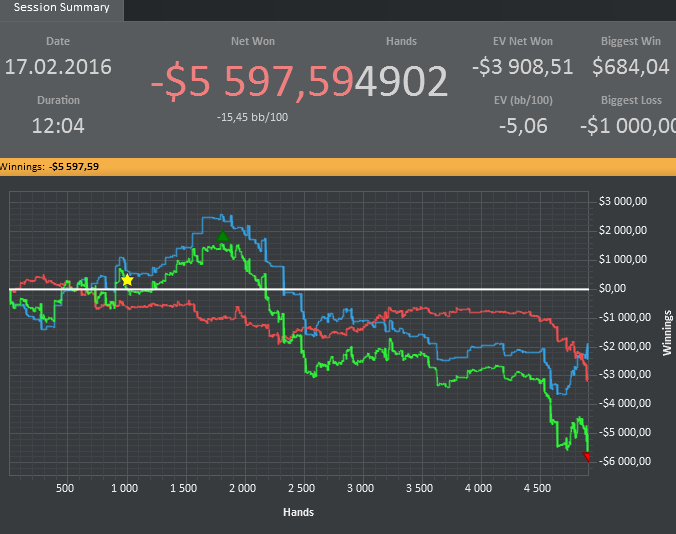Click the 2 500 x-axis tick label

pyautogui.click(x=302, y=488)
